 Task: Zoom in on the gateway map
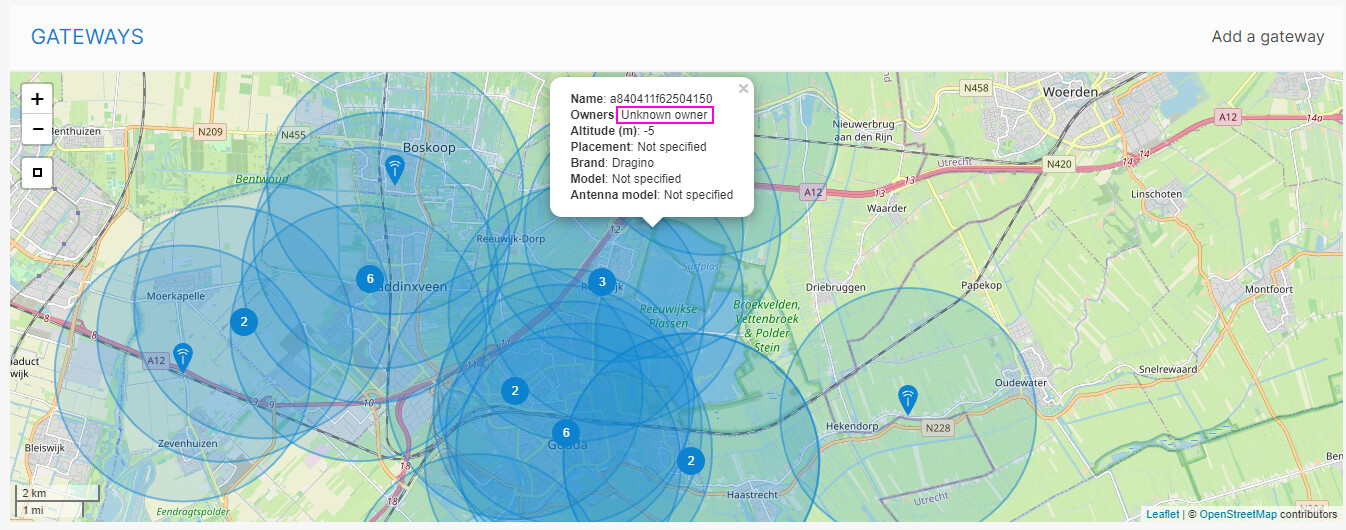pyautogui.click(x=37, y=99)
